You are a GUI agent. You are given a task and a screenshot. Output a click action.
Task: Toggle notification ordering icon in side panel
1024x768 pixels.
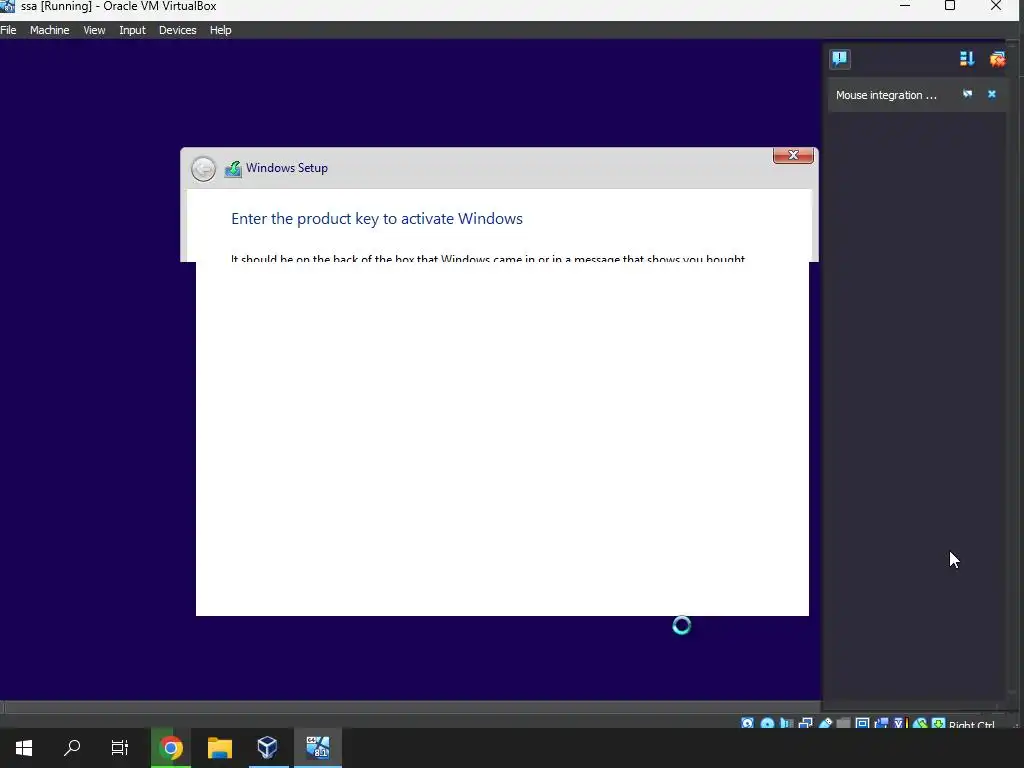point(967,59)
